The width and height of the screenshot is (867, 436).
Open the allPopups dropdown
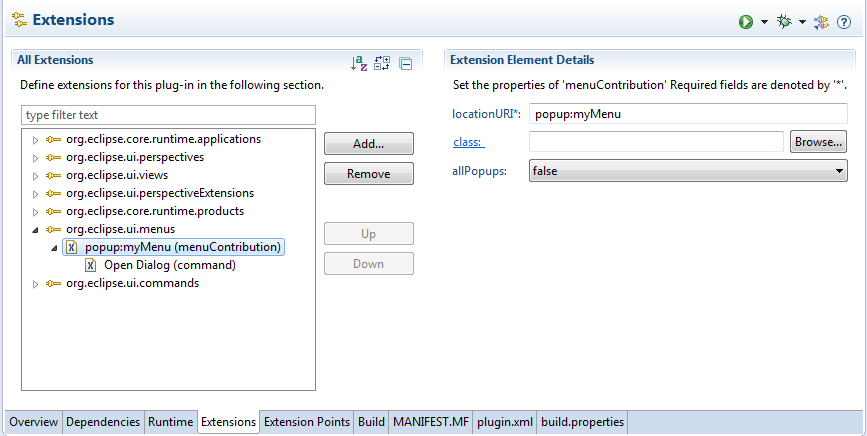pos(688,171)
